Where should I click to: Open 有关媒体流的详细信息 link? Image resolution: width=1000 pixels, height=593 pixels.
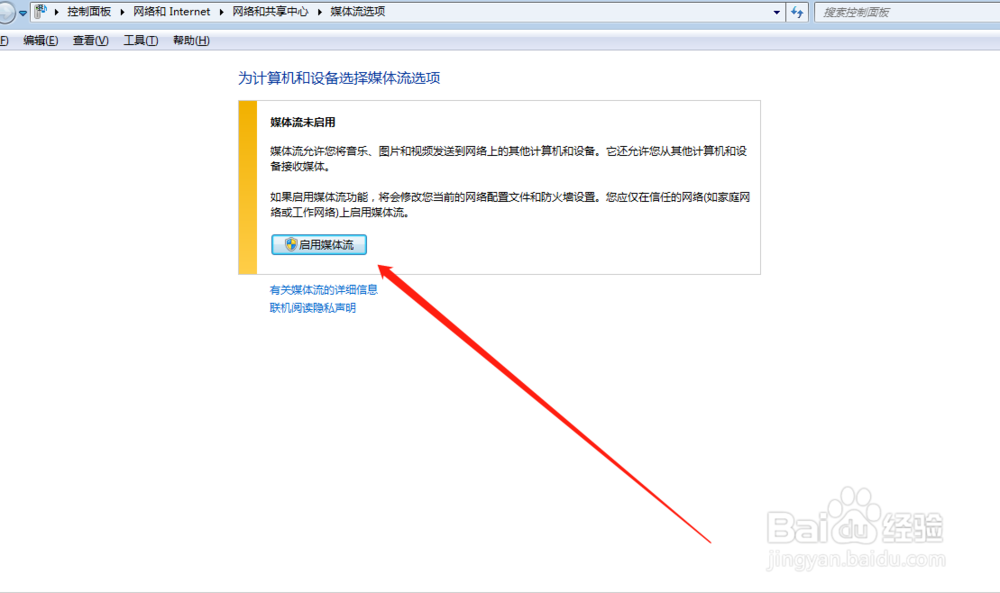pyautogui.click(x=324, y=290)
